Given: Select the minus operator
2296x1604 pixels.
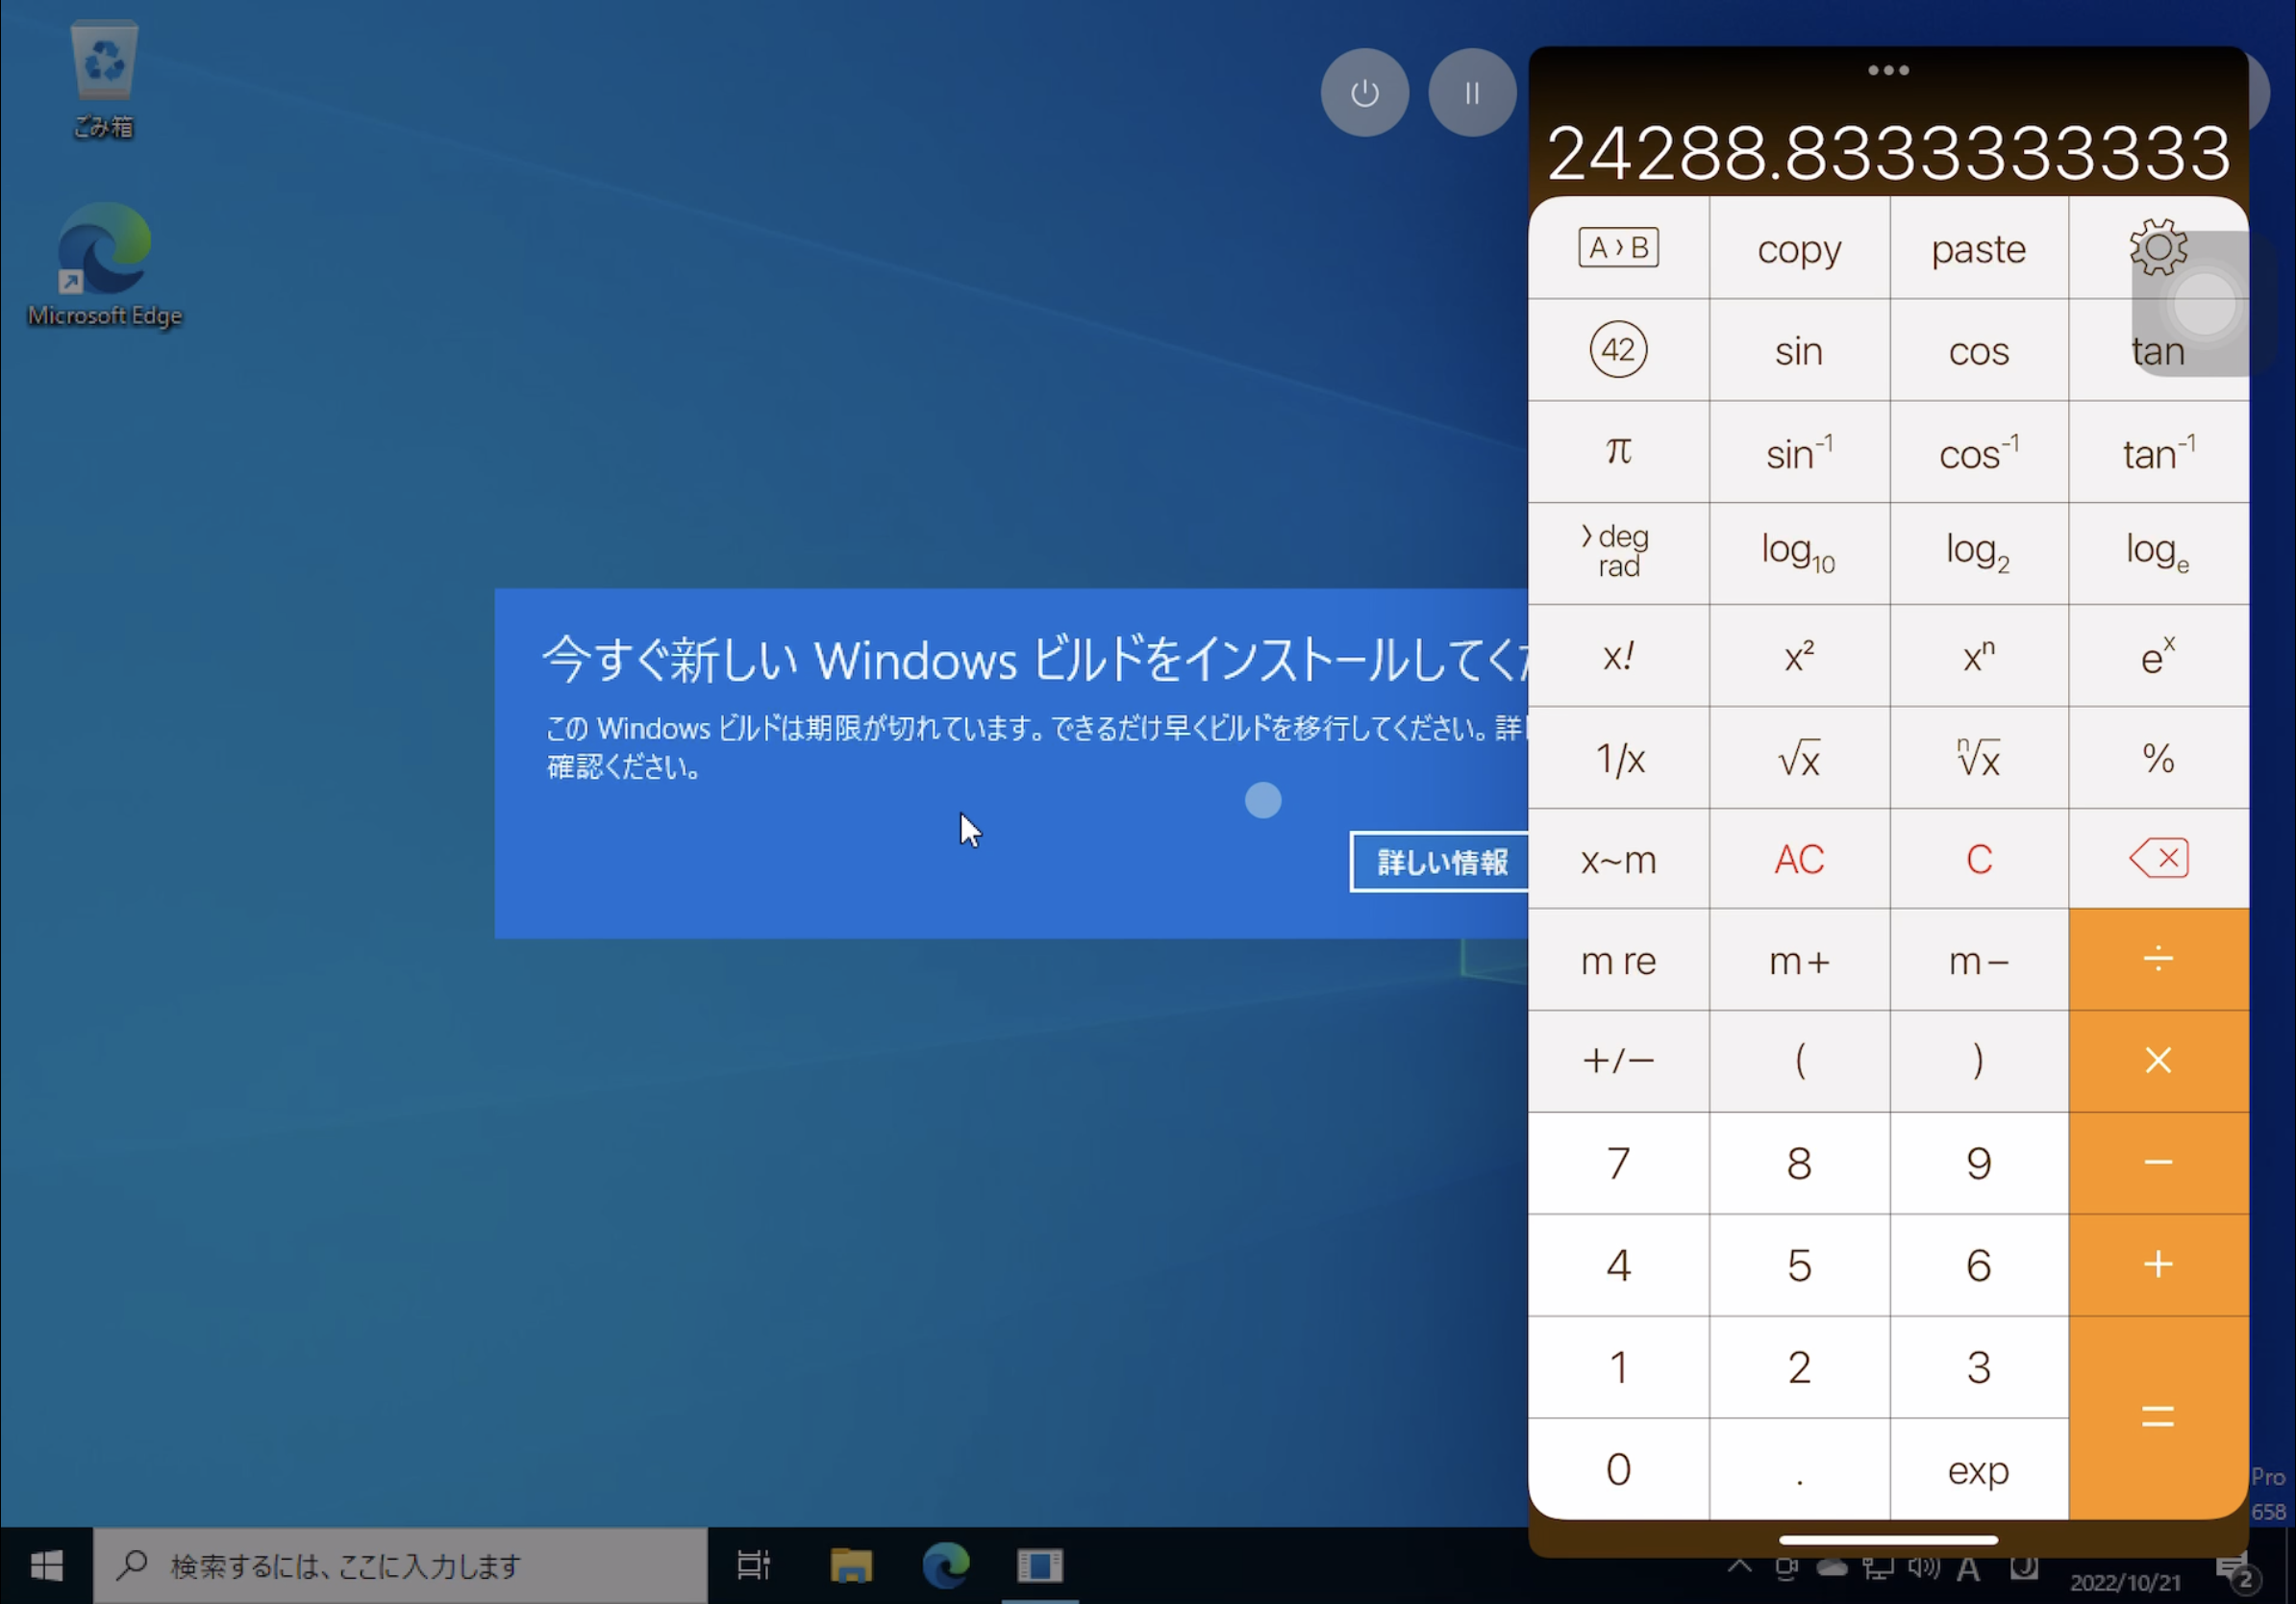Looking at the screenshot, I should [2158, 1163].
